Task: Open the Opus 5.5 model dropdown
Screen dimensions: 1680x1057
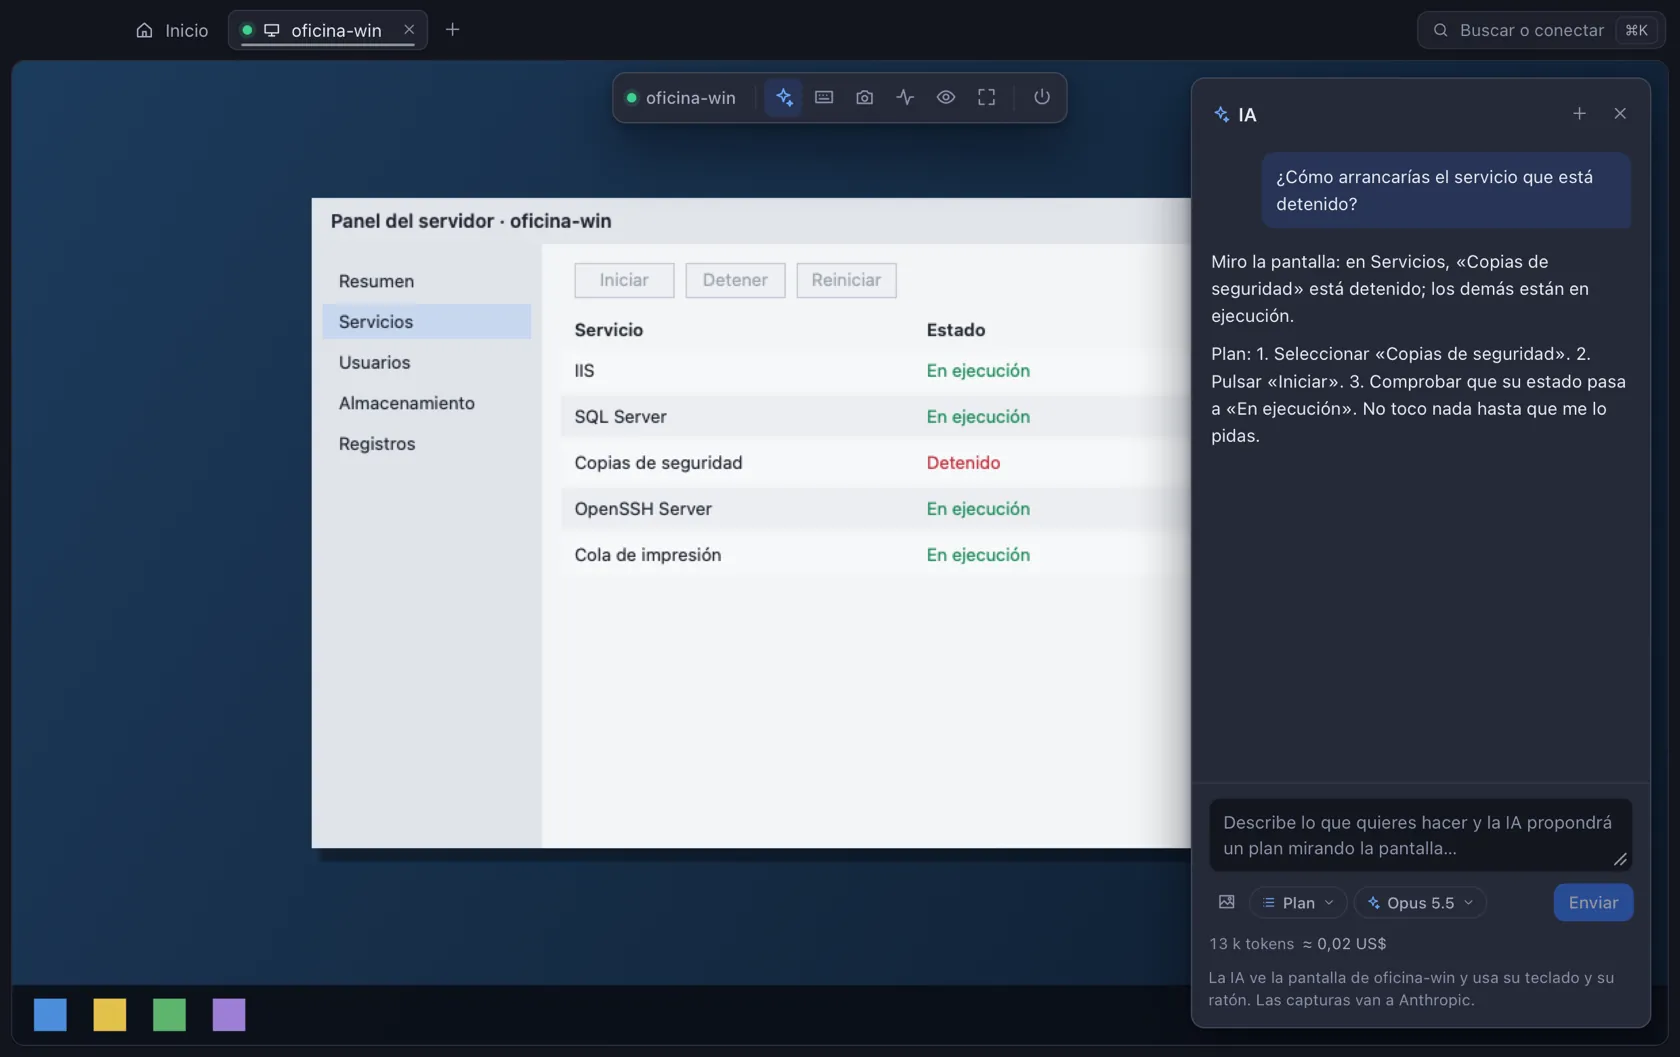Action: [x=1420, y=903]
